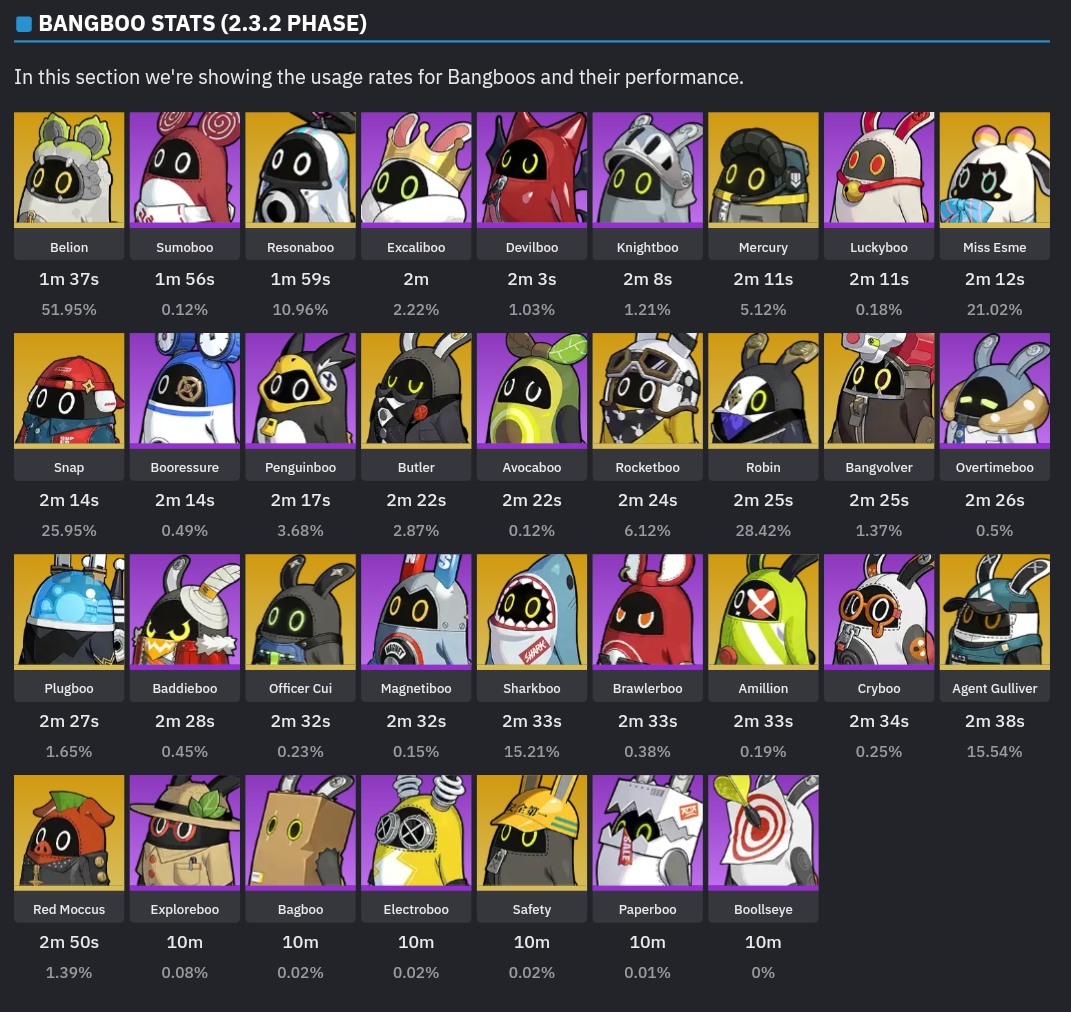Open the Boollseye target portrait
The image size is (1071, 1012).
763,832
